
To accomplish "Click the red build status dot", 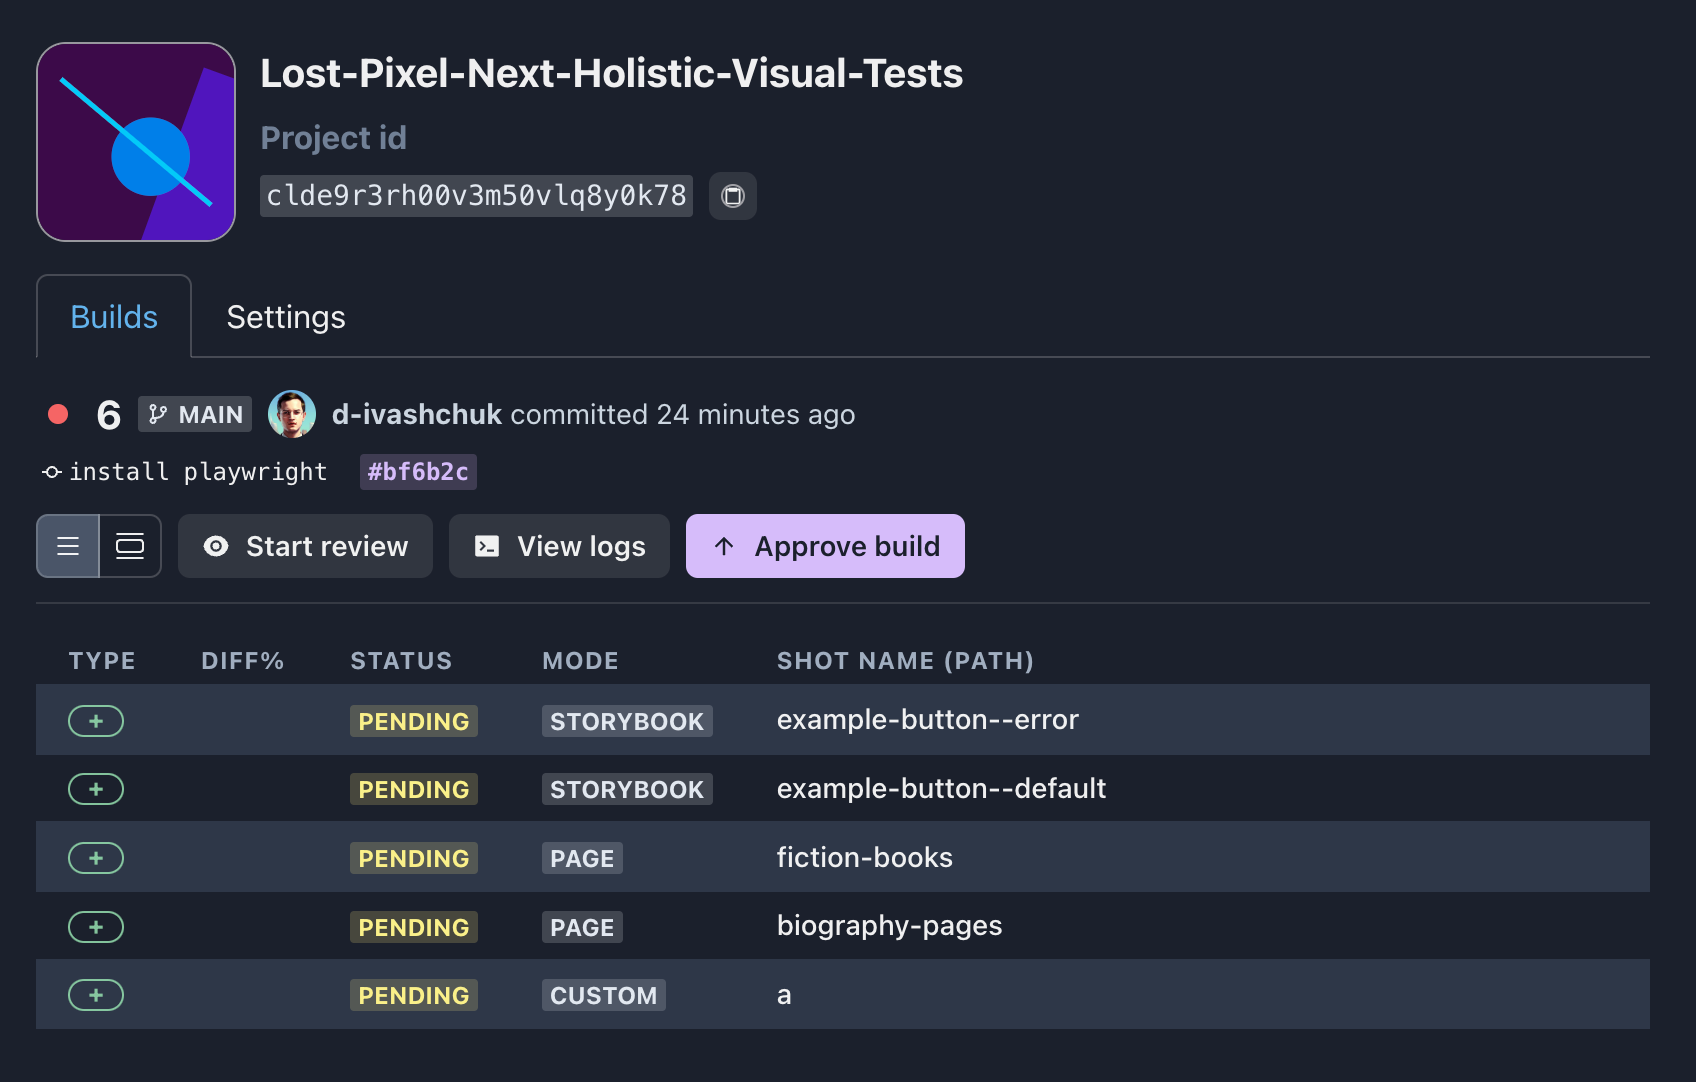I will 58,414.
